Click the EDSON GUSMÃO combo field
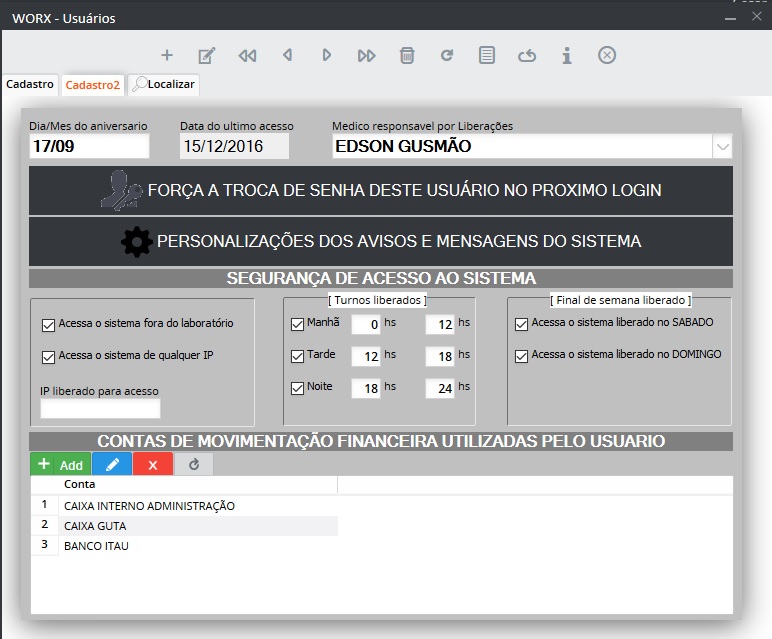This screenshot has width=772, height=639. [522, 146]
